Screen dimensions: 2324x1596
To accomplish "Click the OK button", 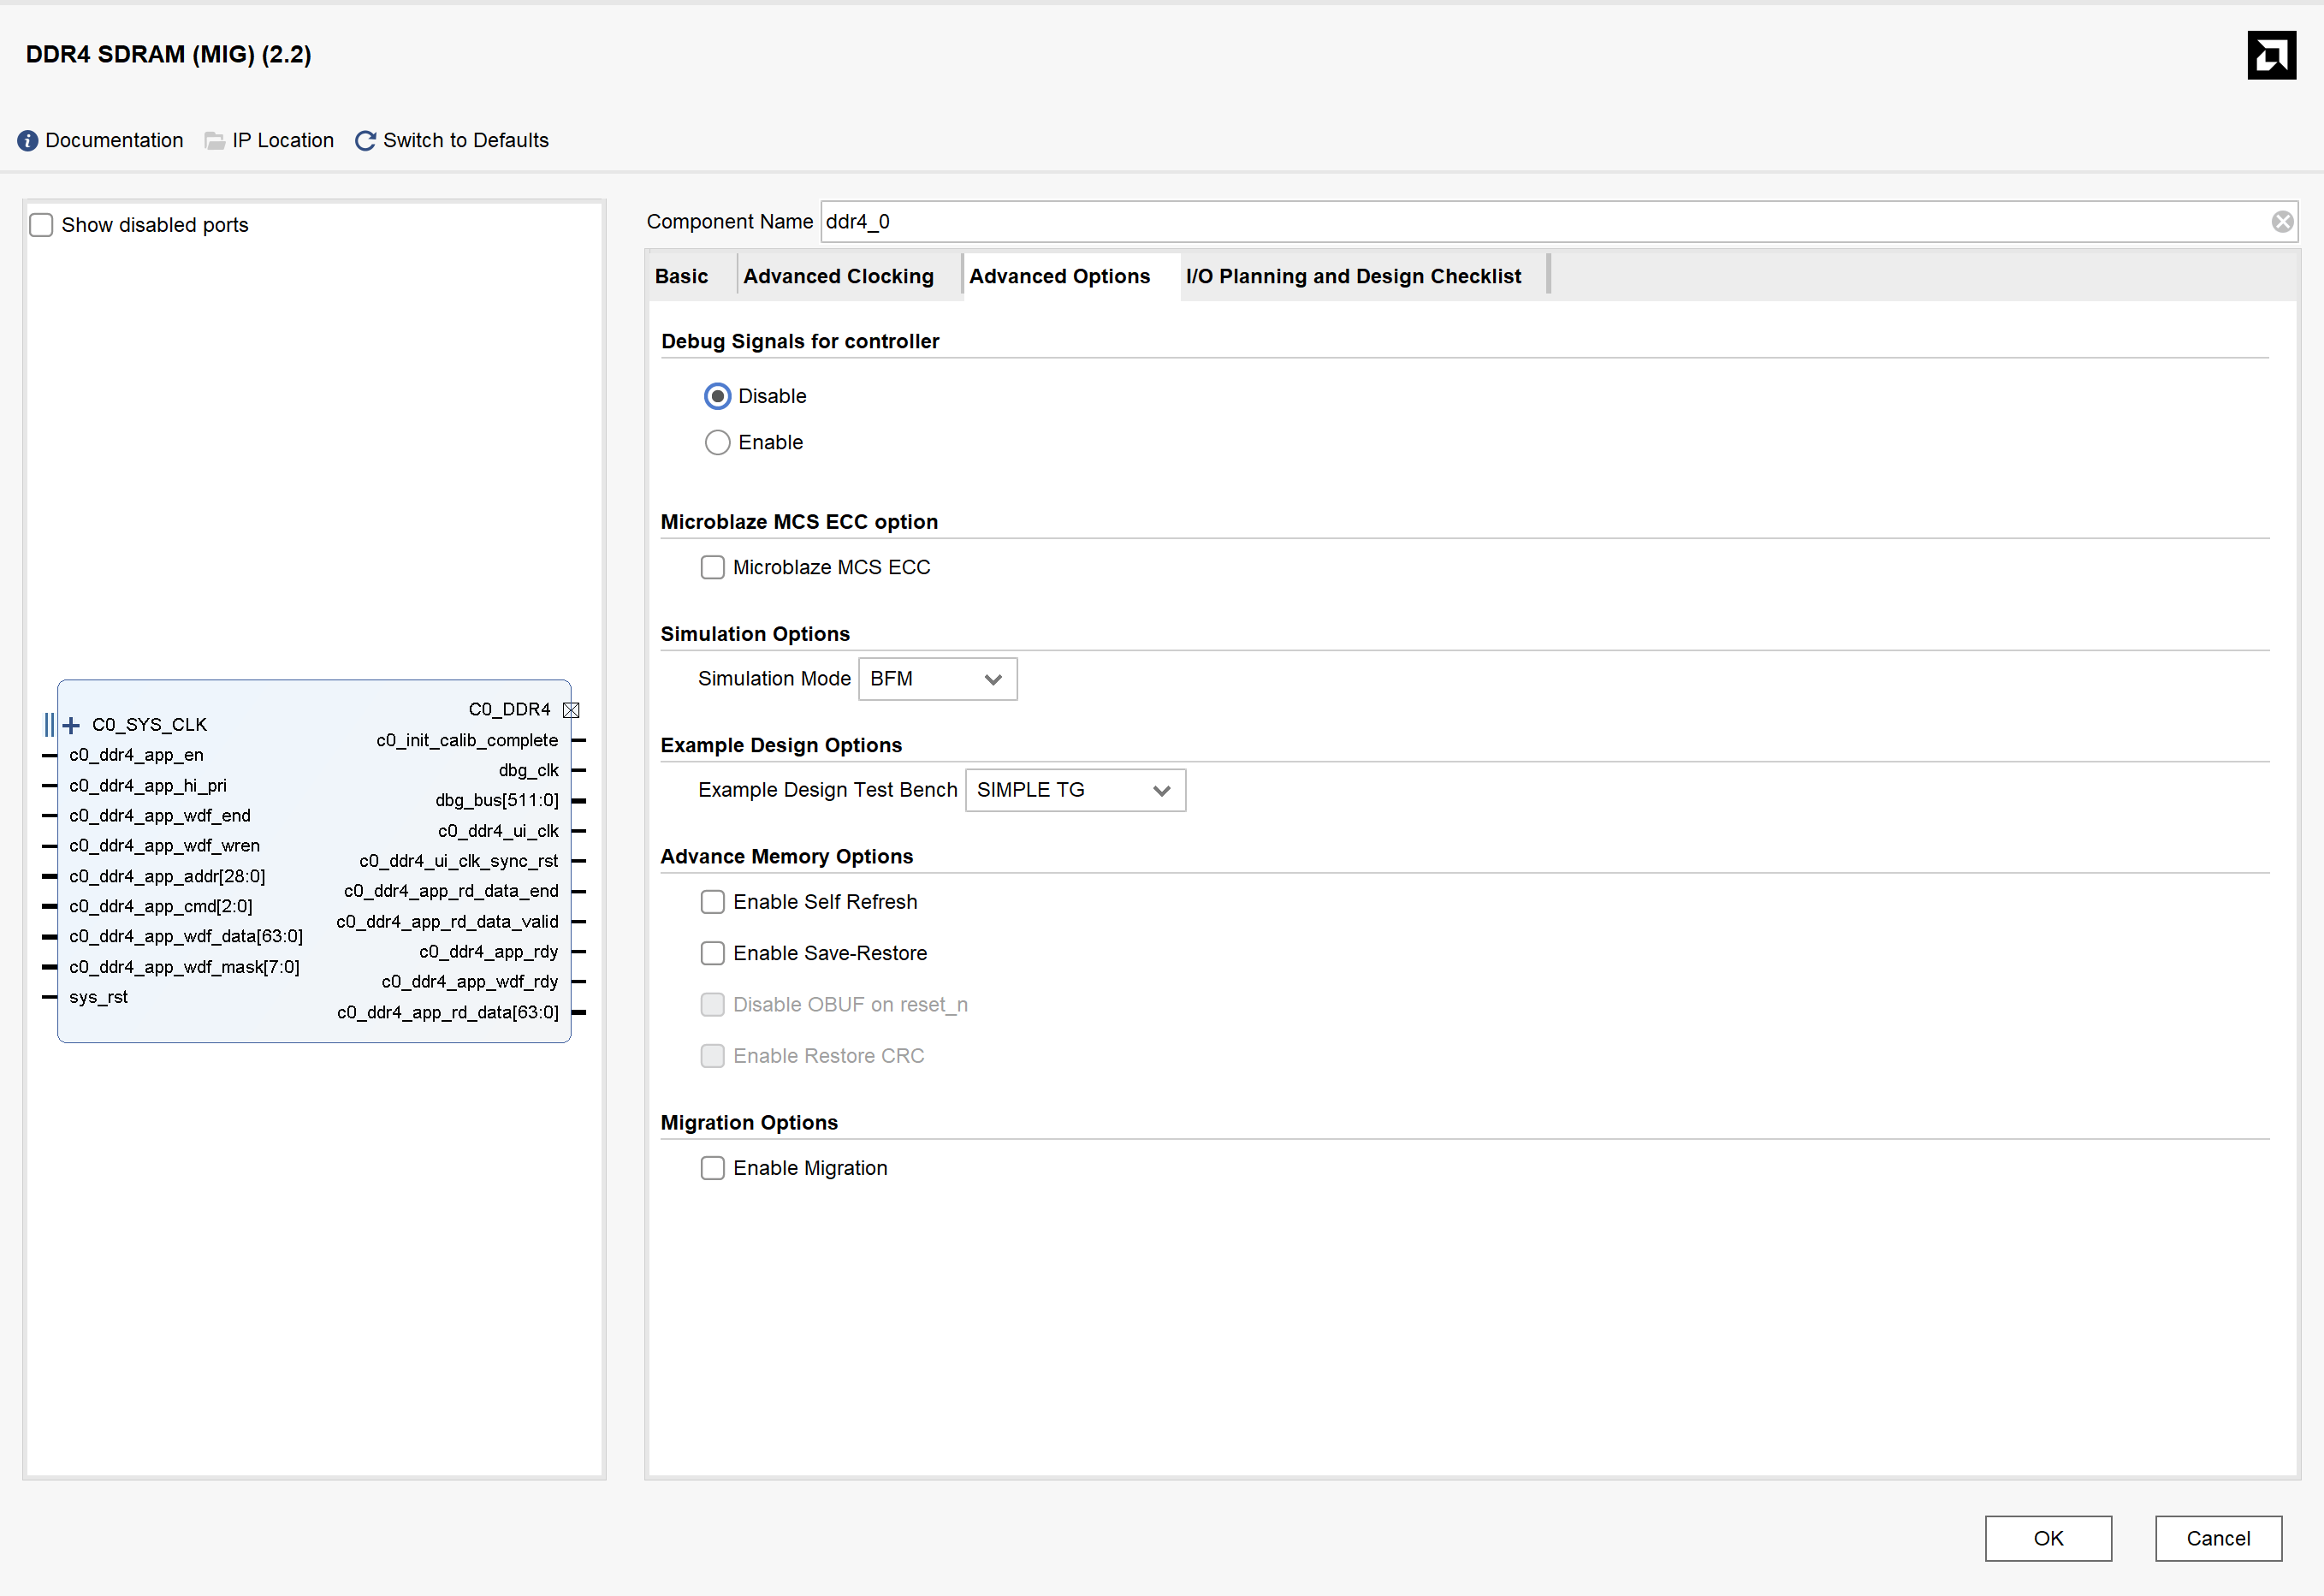I will (x=2048, y=1538).
